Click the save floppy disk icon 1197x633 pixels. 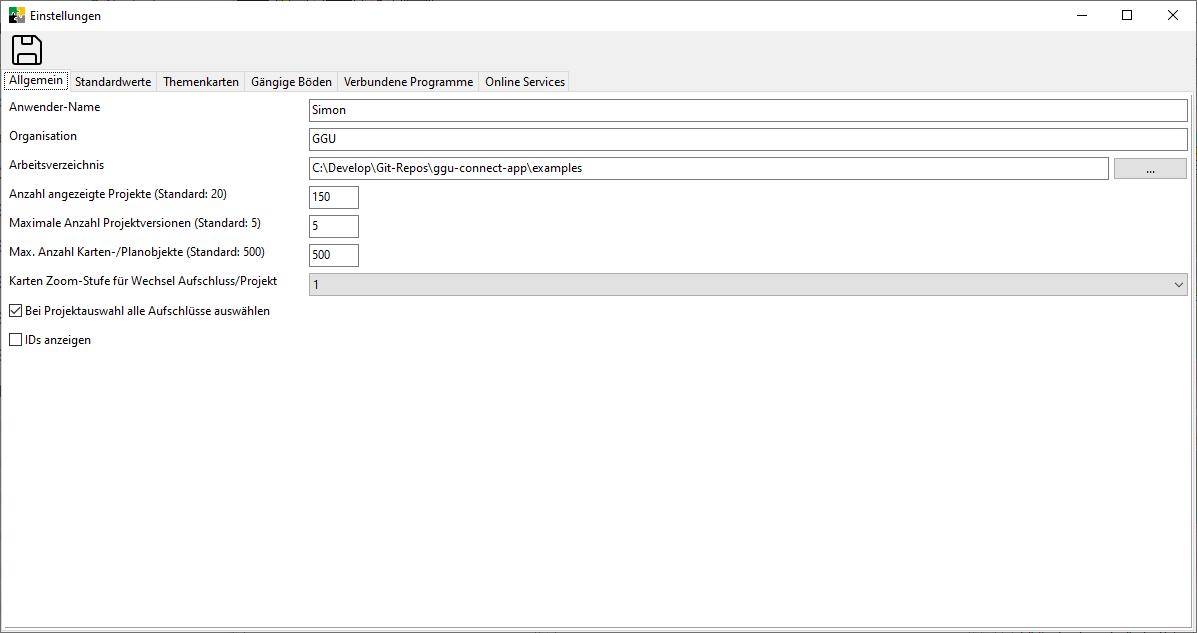[27, 50]
